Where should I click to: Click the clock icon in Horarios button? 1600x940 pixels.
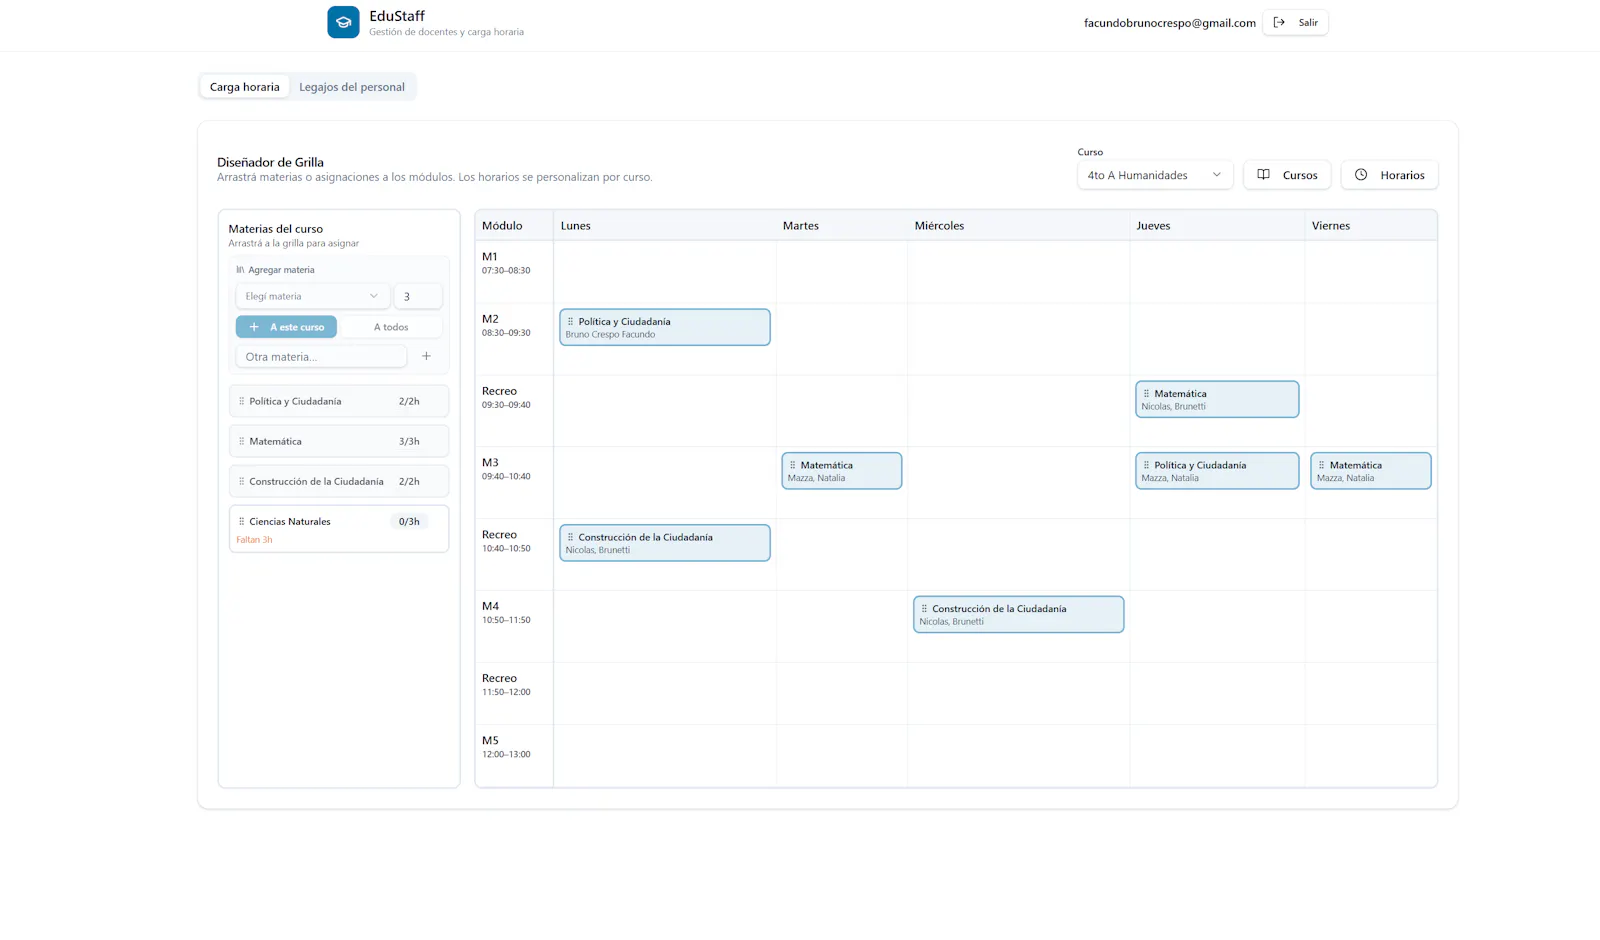(1361, 175)
